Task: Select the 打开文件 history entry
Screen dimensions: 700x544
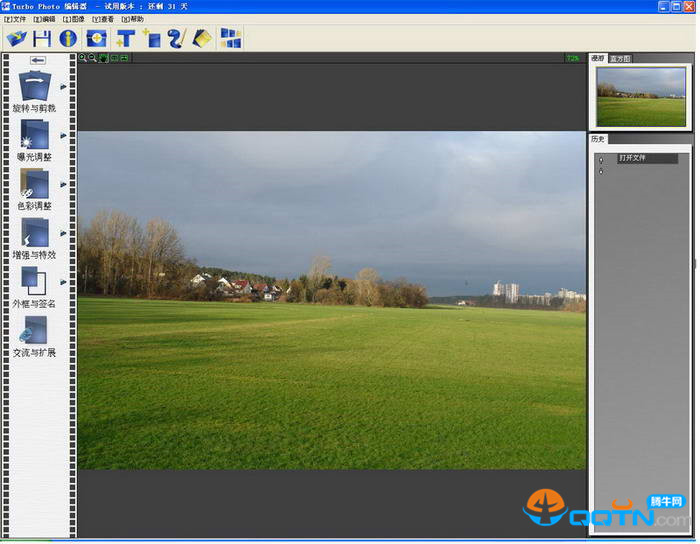Action: pyautogui.click(x=646, y=158)
